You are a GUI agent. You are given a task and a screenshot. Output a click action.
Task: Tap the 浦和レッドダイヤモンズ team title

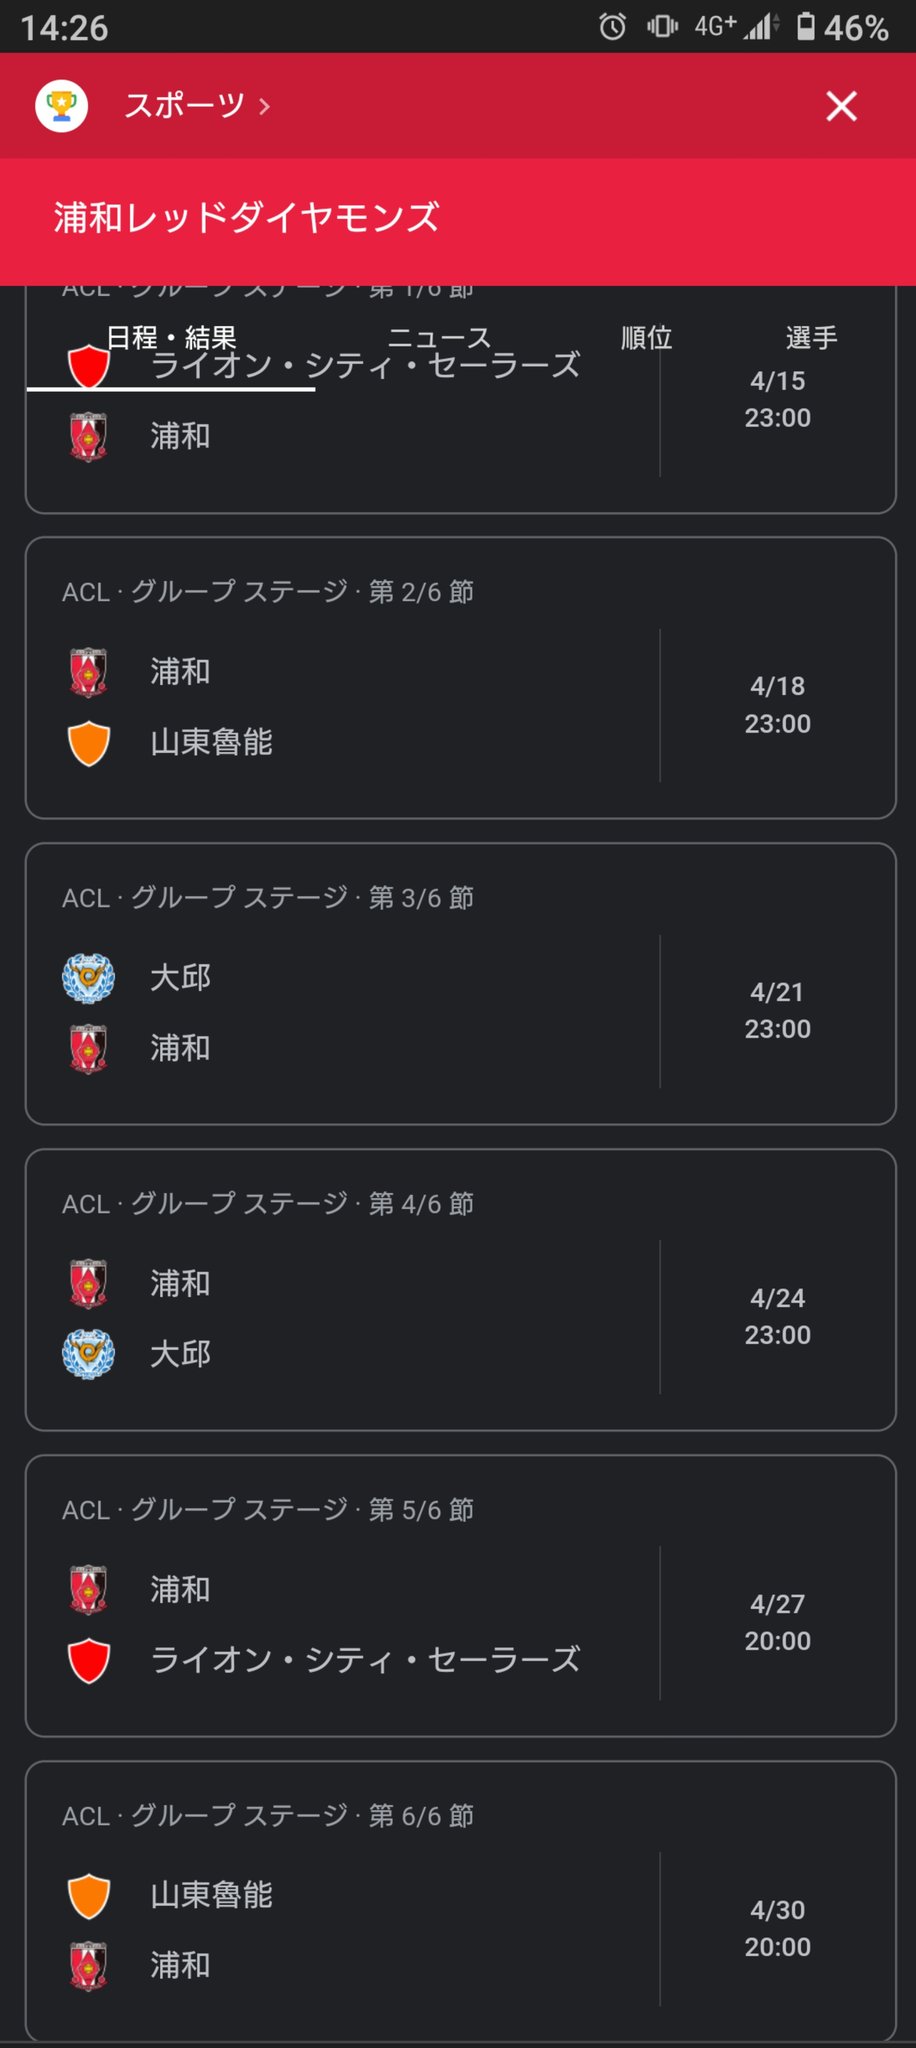point(246,217)
